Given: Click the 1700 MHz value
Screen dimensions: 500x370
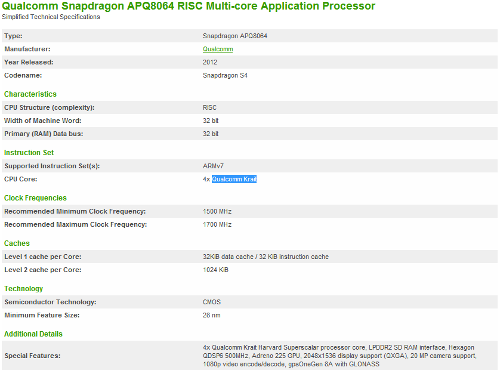Looking at the screenshot, I should coord(217,225).
